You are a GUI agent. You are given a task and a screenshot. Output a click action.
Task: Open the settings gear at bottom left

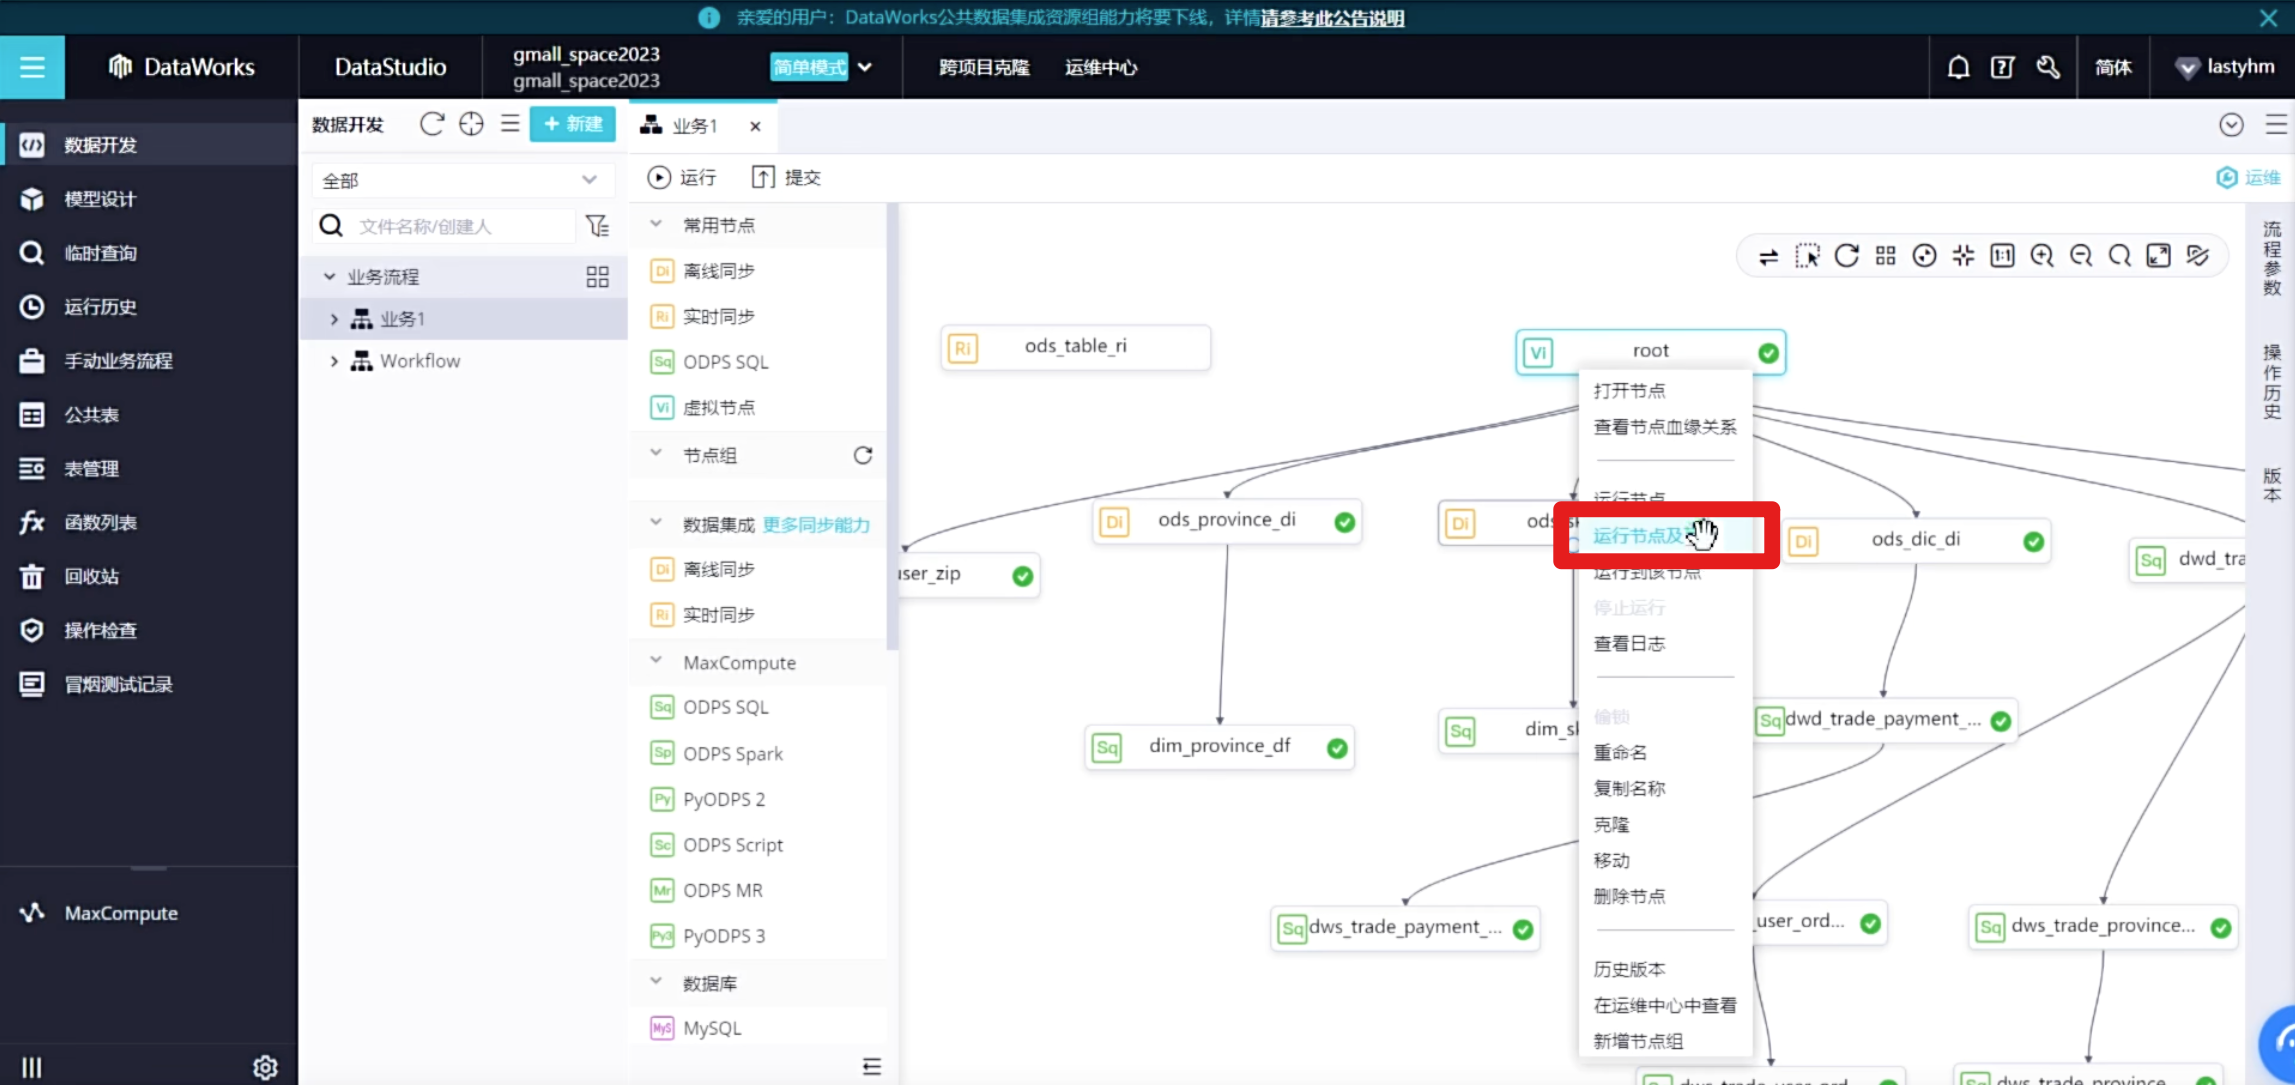coord(265,1067)
